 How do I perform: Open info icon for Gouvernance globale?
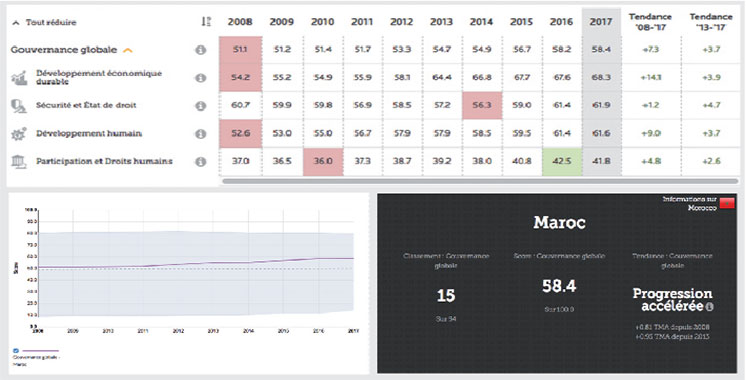[x=201, y=50]
